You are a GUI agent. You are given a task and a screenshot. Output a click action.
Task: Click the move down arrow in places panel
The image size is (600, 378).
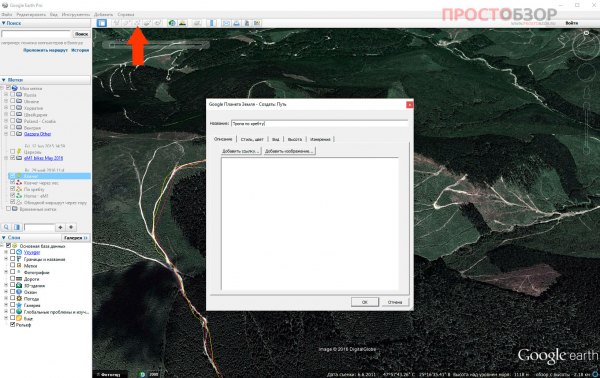pos(71,227)
